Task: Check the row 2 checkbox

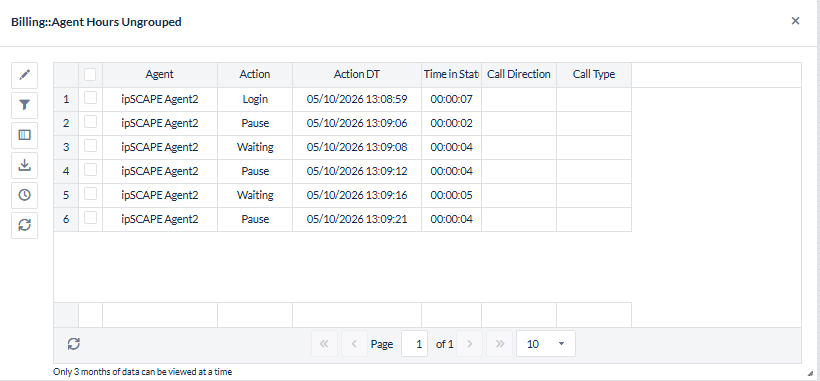Action: 90,122
